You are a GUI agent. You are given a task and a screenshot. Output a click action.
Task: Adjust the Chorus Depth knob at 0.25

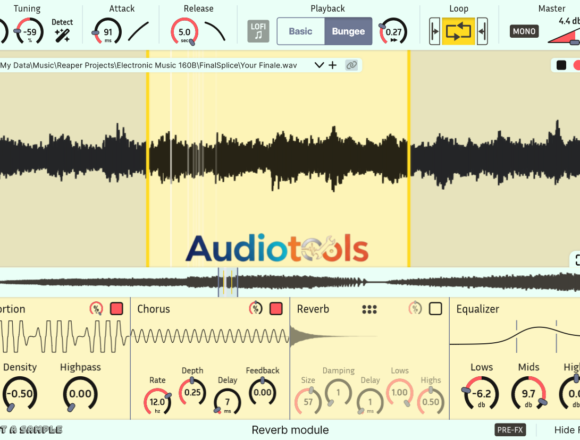coord(192,392)
